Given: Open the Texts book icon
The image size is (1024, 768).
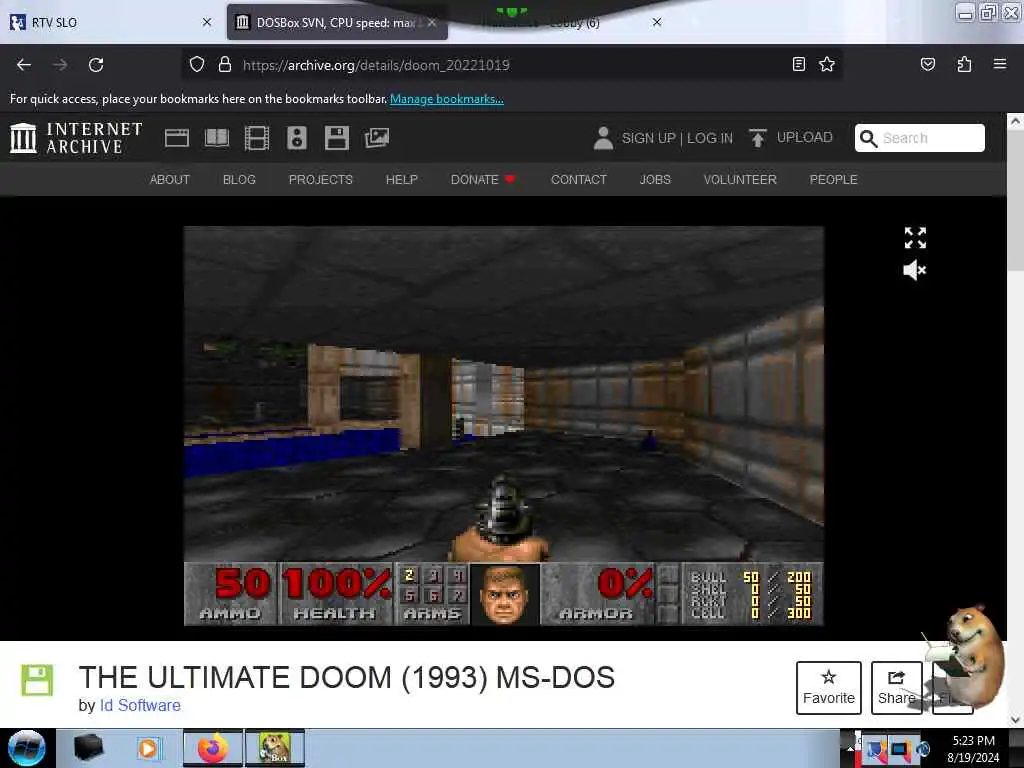Looking at the screenshot, I should click(217, 138).
